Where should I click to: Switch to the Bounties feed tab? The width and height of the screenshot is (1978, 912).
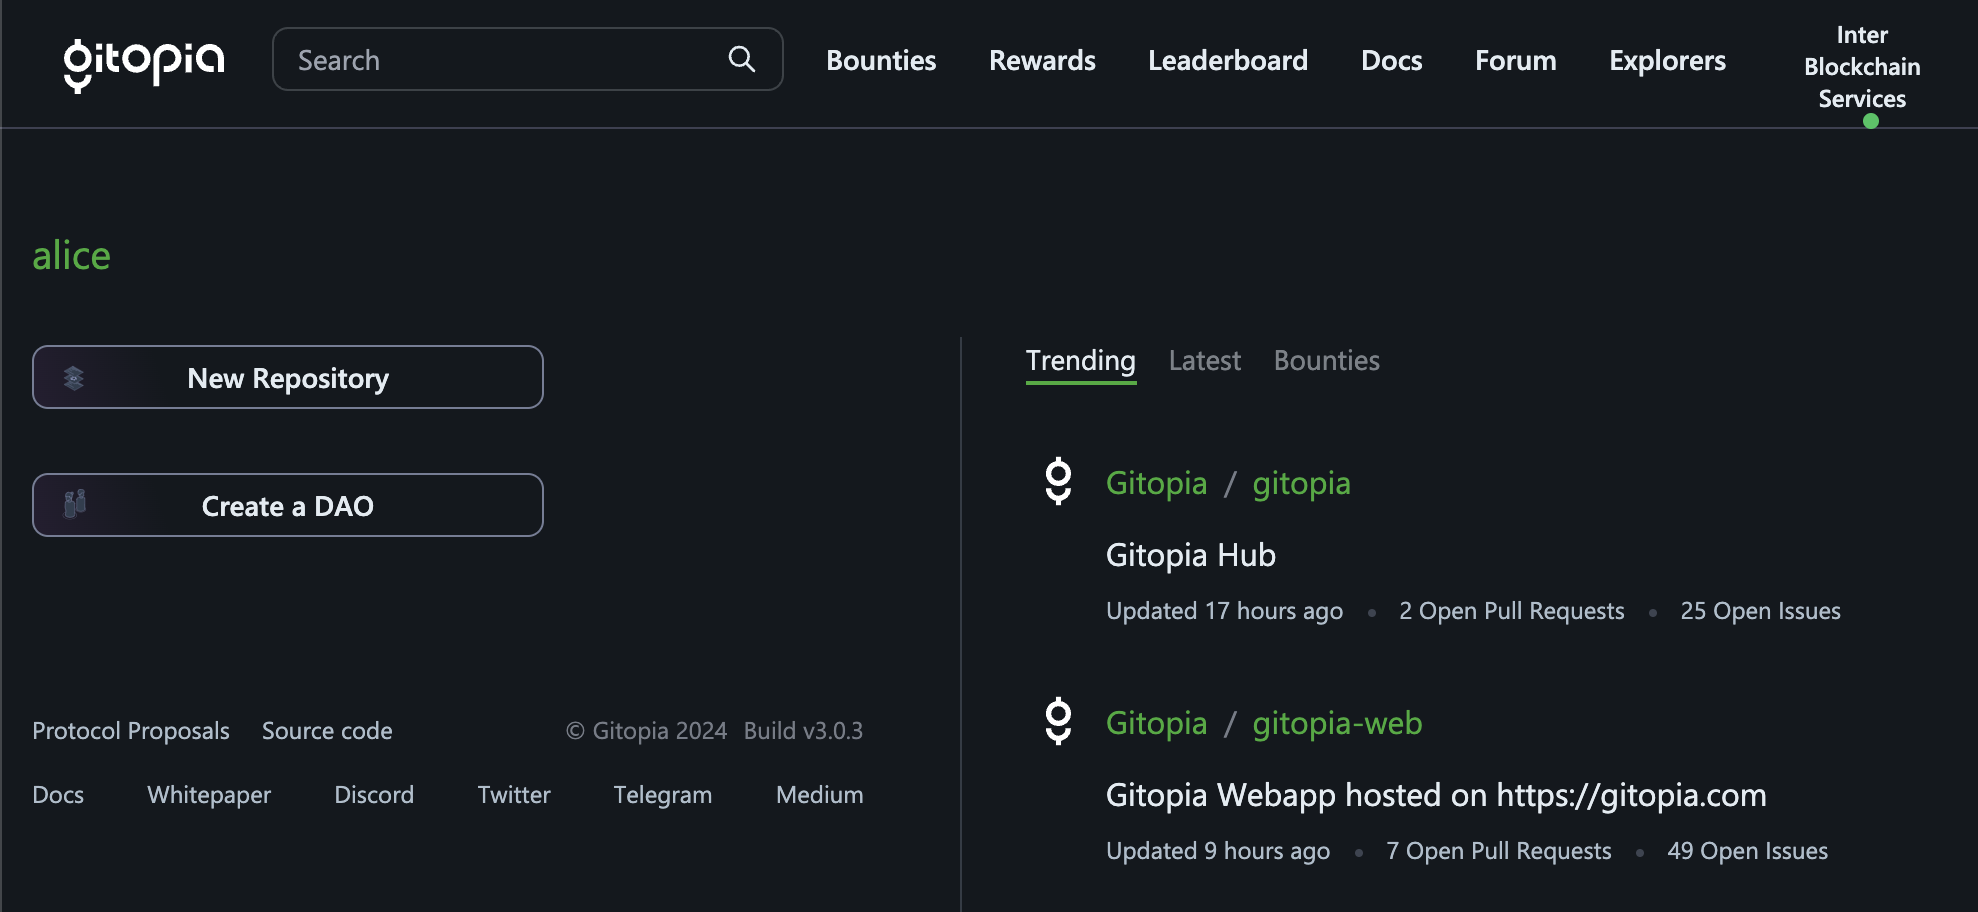1327,361
